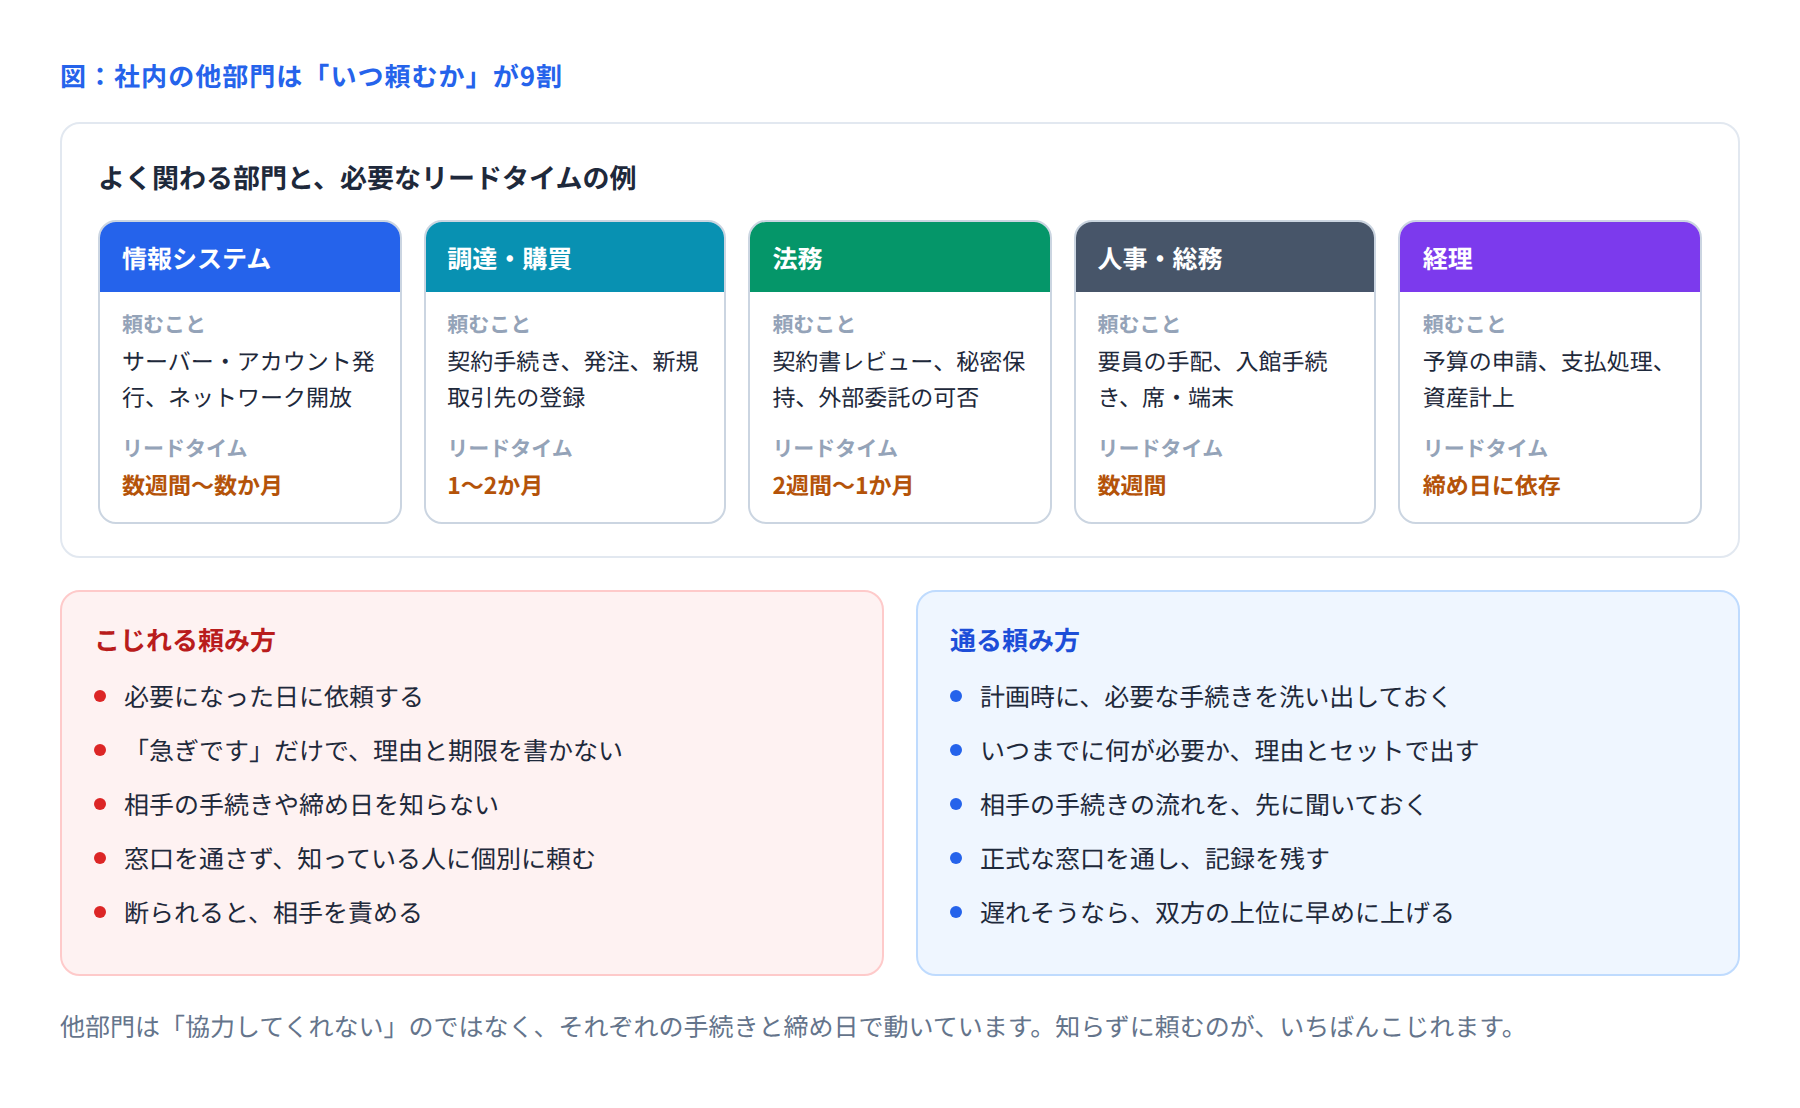Click the bullet '断られると、相手を責める'

273,913
